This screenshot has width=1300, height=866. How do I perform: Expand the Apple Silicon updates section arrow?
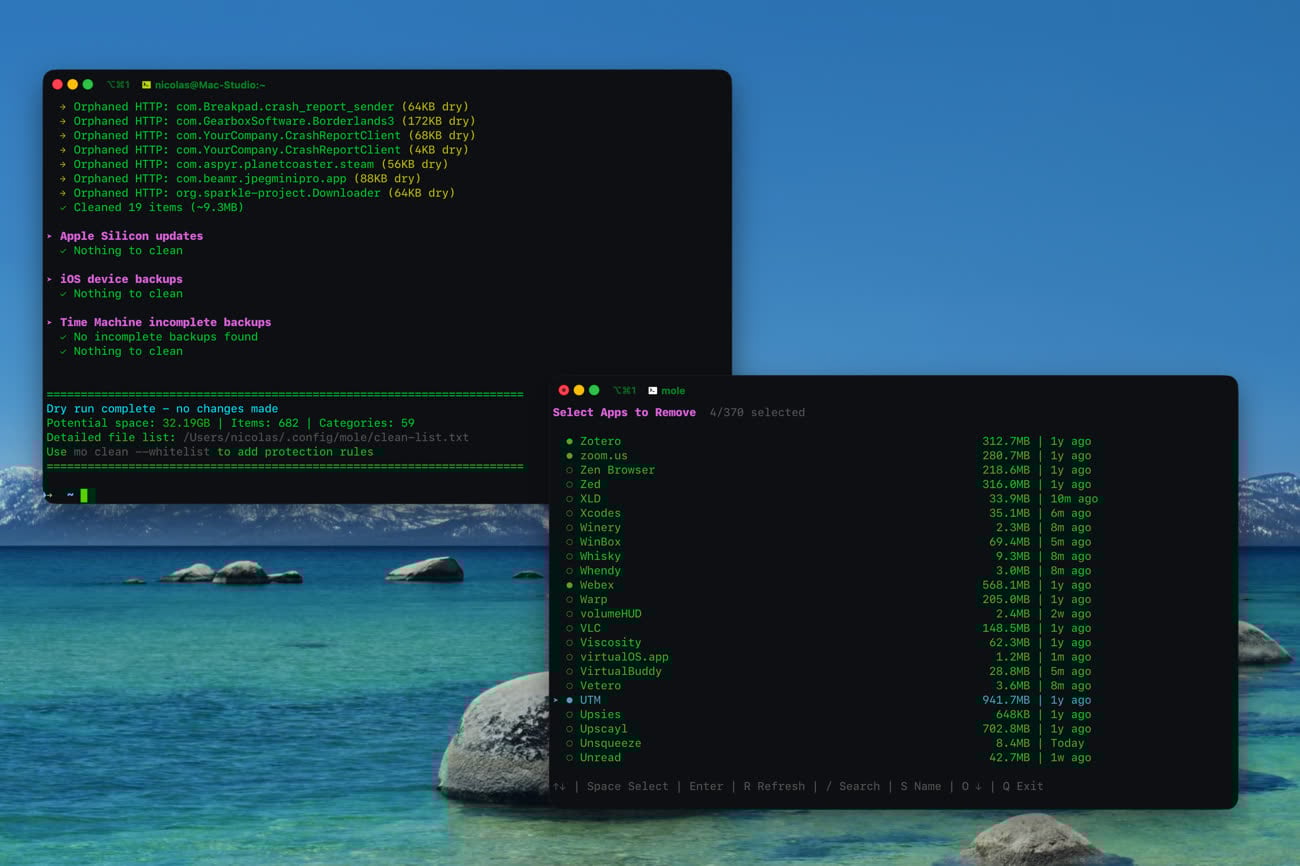50,236
